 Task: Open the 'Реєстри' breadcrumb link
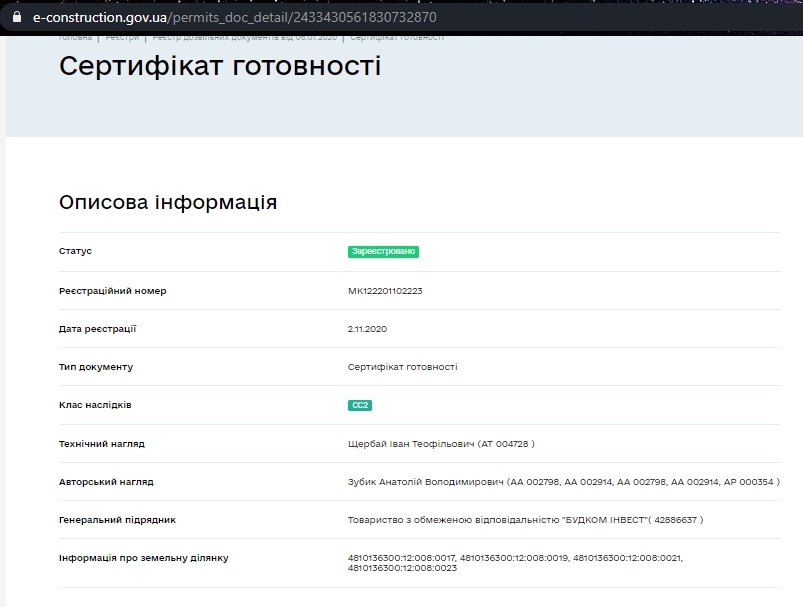(x=122, y=37)
